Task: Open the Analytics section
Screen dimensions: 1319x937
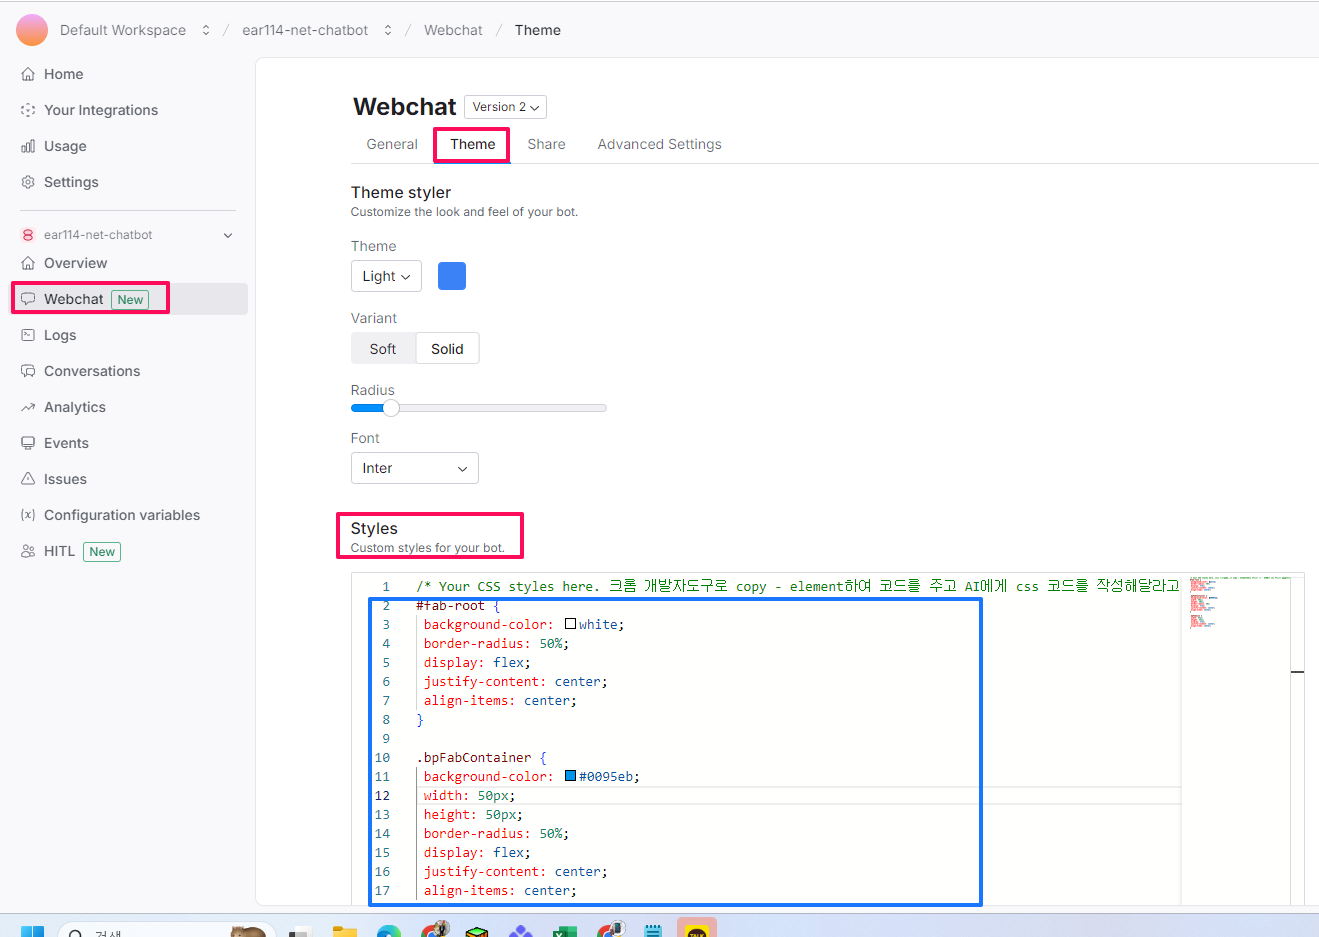Action: (75, 407)
